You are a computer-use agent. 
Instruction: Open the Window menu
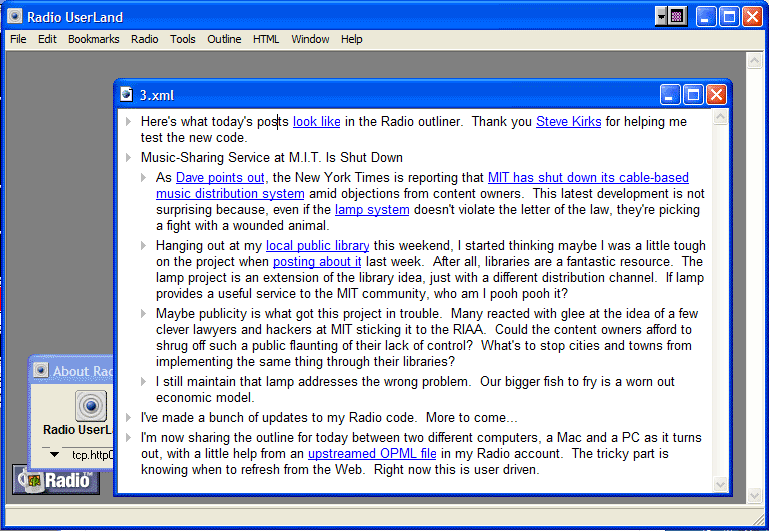click(x=310, y=39)
